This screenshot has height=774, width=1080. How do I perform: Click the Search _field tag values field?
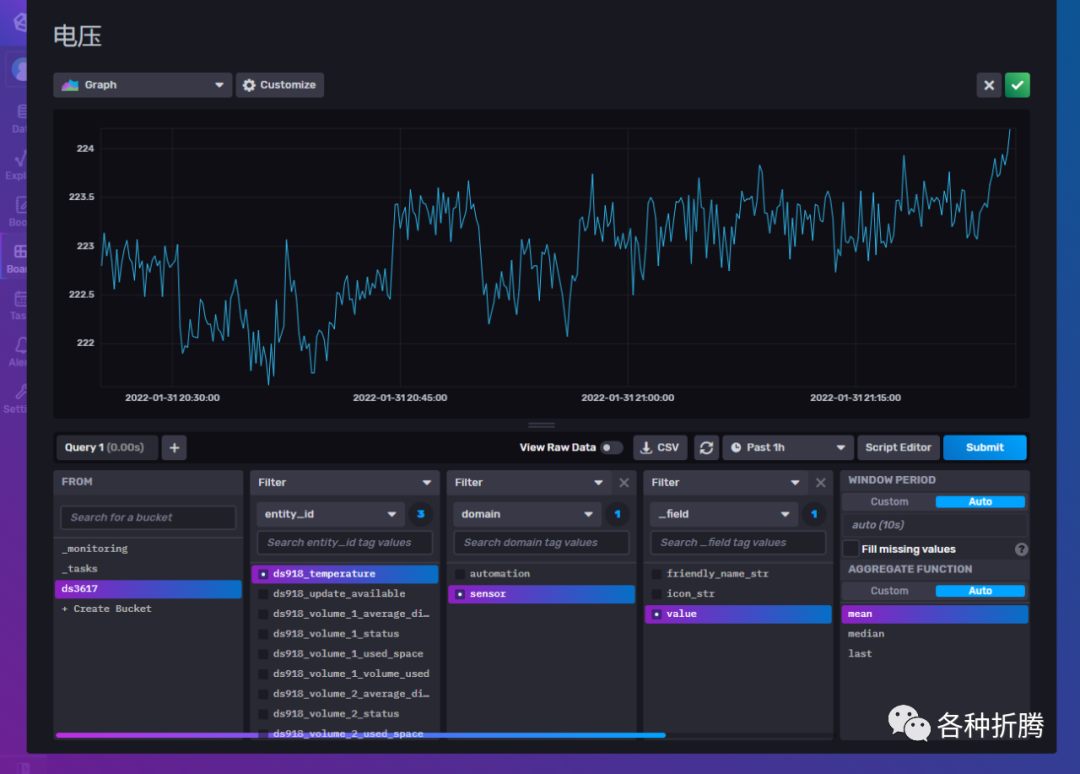(738, 543)
